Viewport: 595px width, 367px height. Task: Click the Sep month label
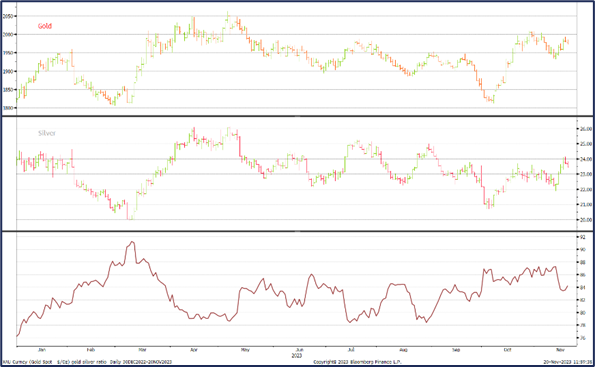pyautogui.click(x=456, y=350)
